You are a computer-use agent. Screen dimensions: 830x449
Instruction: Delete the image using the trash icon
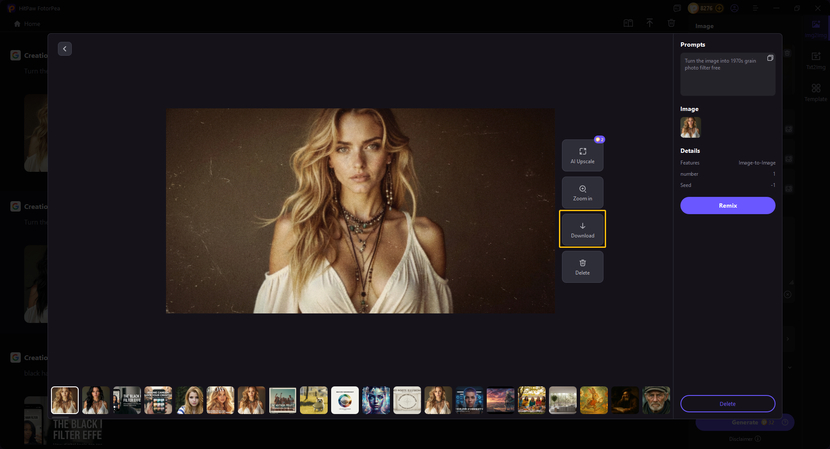click(x=582, y=266)
